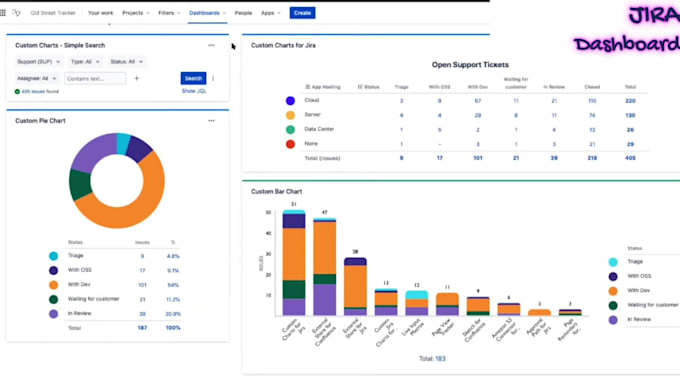
Task: Click the Data Center row label
Action: pos(319,129)
